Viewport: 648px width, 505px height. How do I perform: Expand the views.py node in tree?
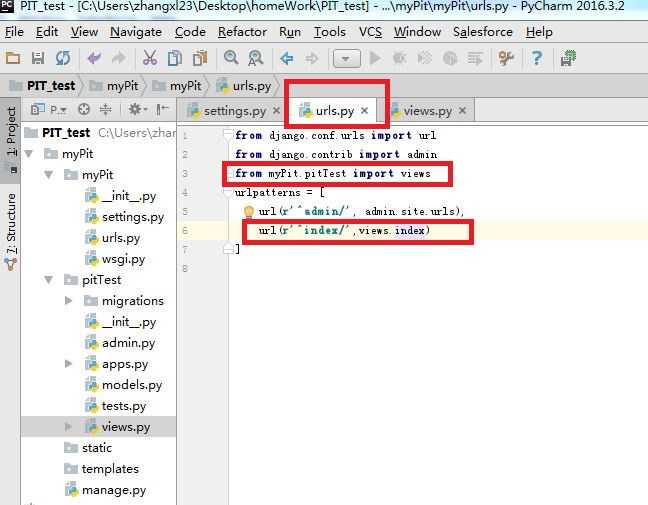69,426
